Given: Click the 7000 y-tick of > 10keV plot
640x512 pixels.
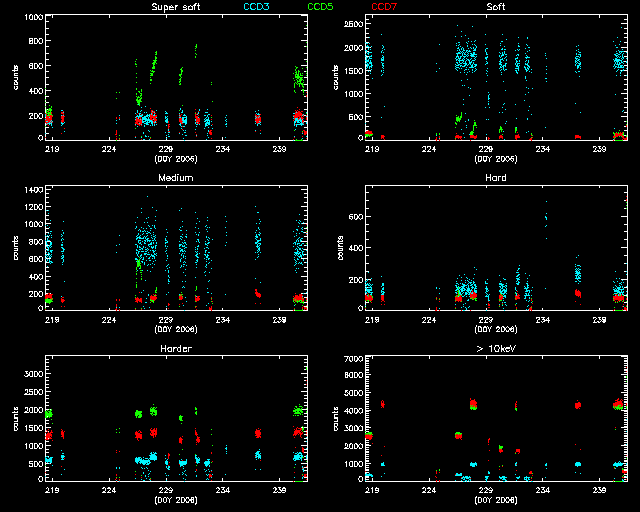Looking at the screenshot, I should coord(353,359).
